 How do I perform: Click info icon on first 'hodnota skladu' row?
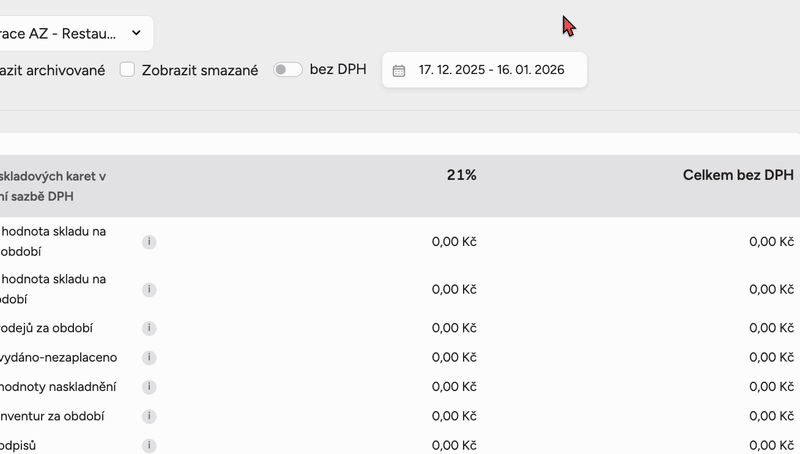tap(149, 242)
